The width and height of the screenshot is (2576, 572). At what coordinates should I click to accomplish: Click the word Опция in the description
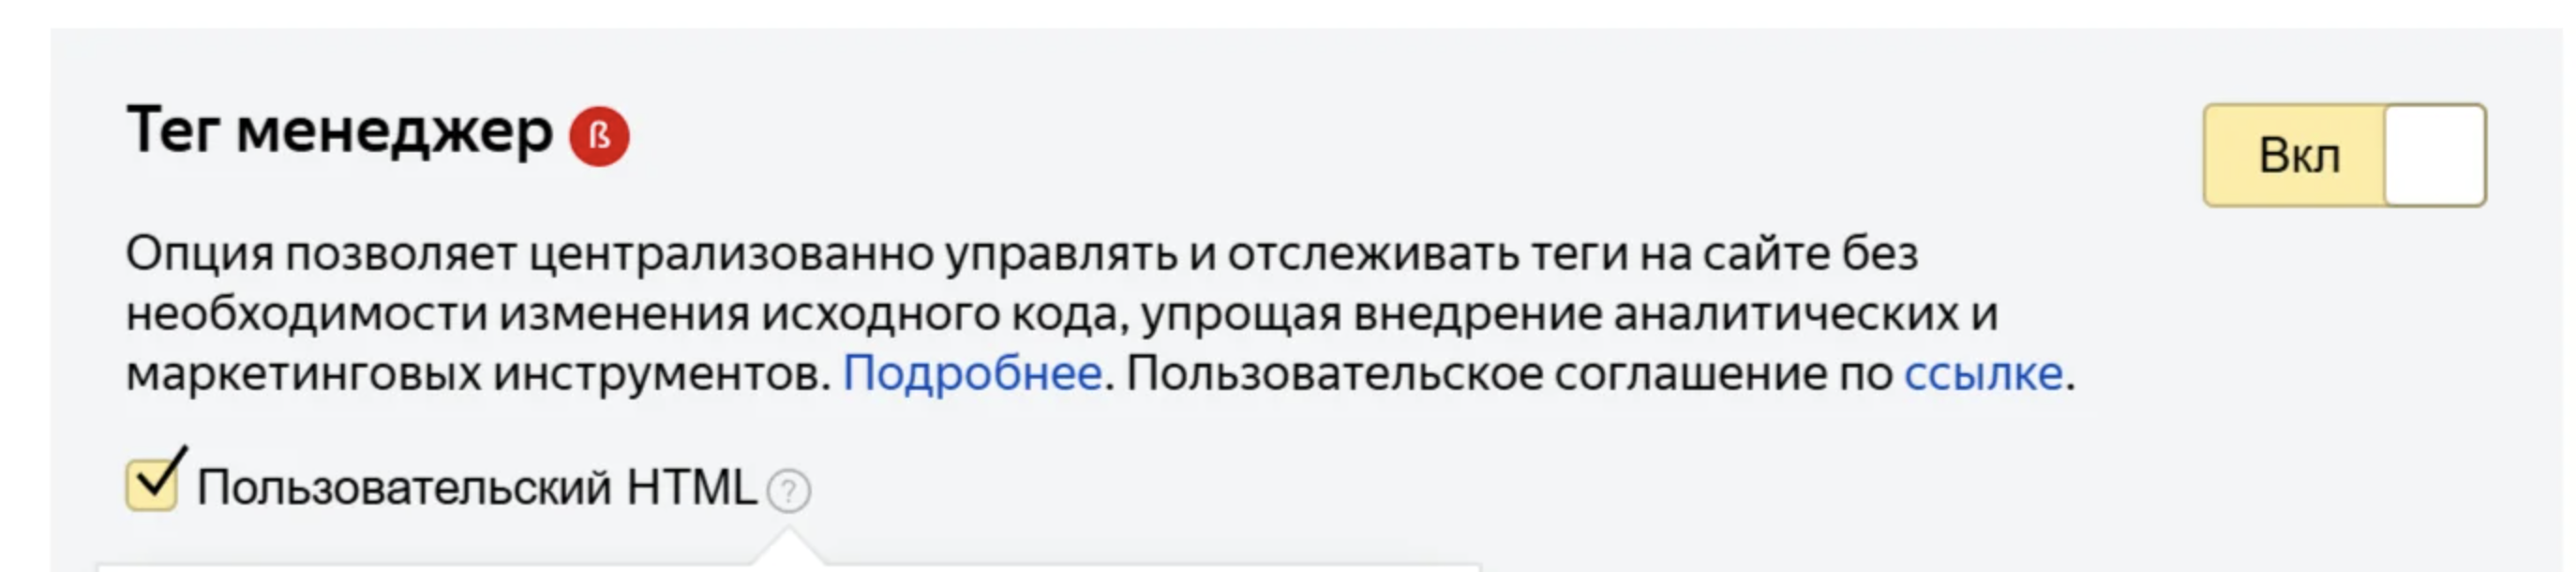pos(199,254)
